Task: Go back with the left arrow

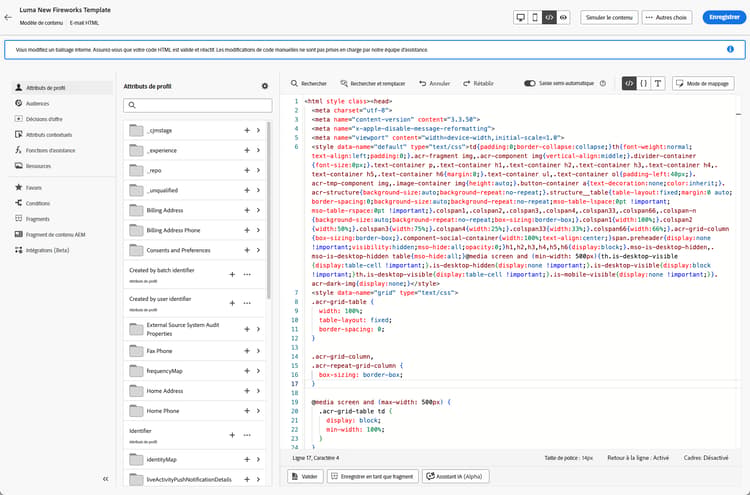Action: (8, 17)
